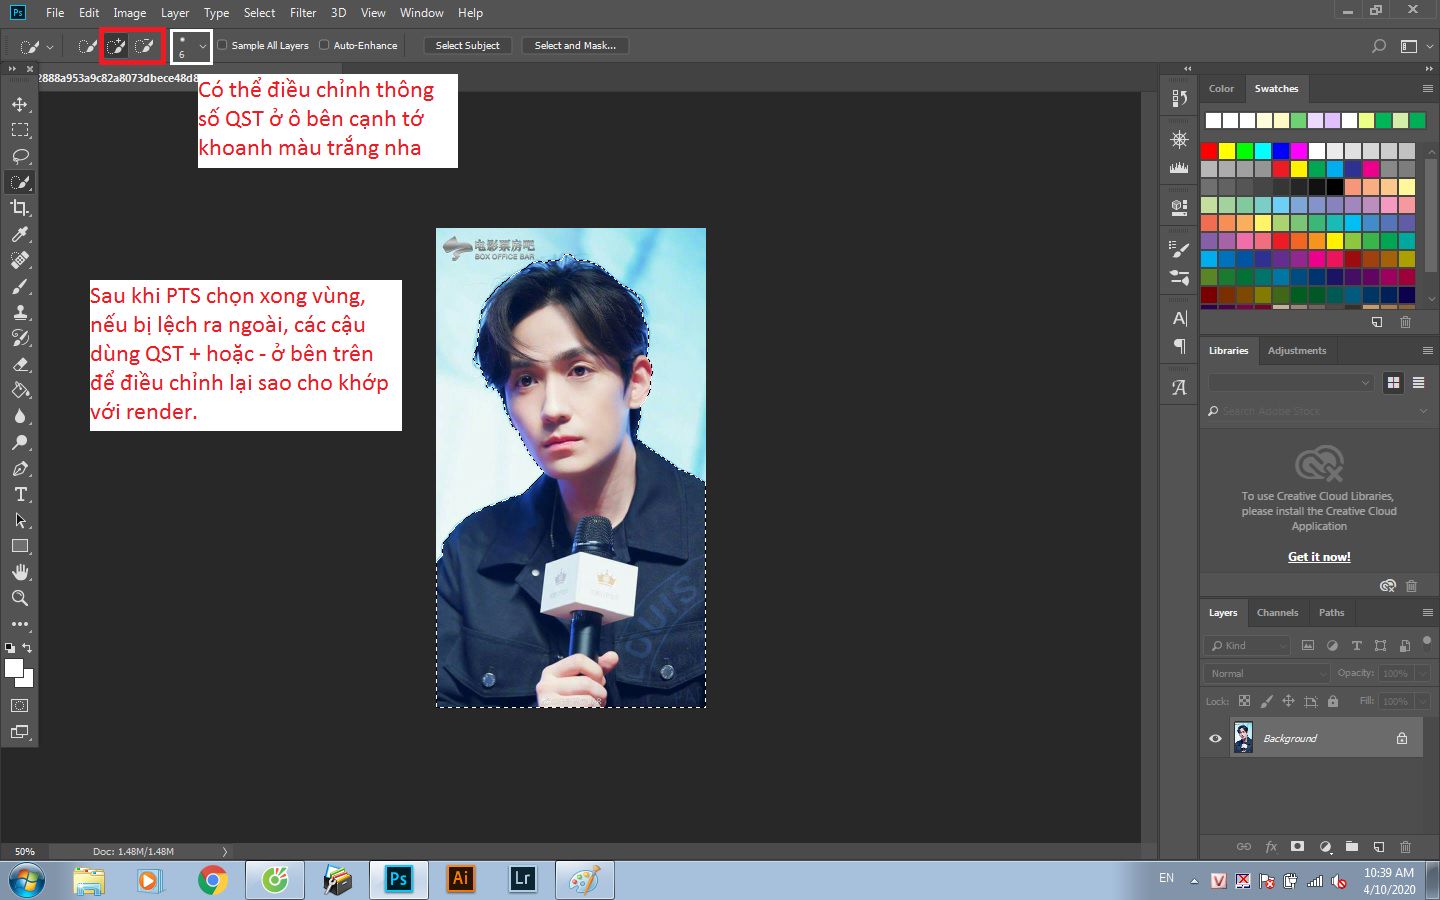Expand the layer blend mode Normal dropdown
Screen dimensions: 1440x900
tap(1266, 674)
